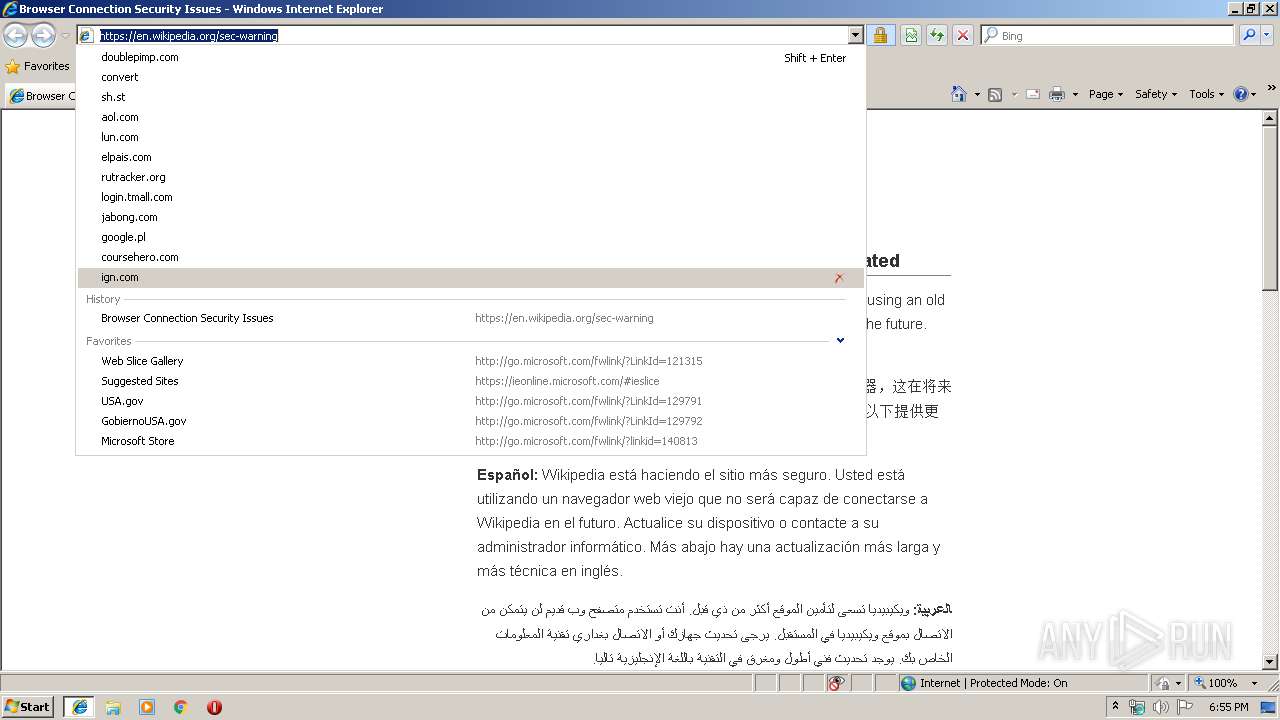Screen dimensions: 1280x720
Task: Open Suggested Sites favorite
Action: pos(470,381)
